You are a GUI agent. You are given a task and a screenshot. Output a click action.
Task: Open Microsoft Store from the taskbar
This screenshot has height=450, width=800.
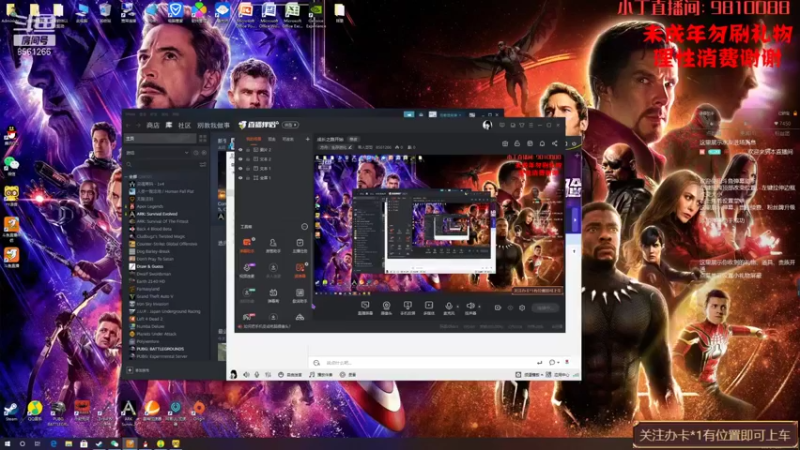84,444
